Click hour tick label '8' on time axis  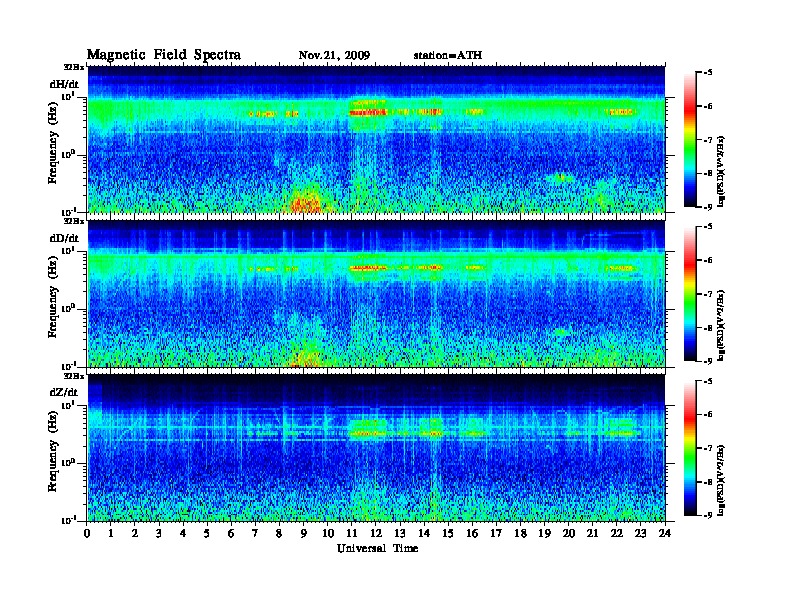point(279,533)
